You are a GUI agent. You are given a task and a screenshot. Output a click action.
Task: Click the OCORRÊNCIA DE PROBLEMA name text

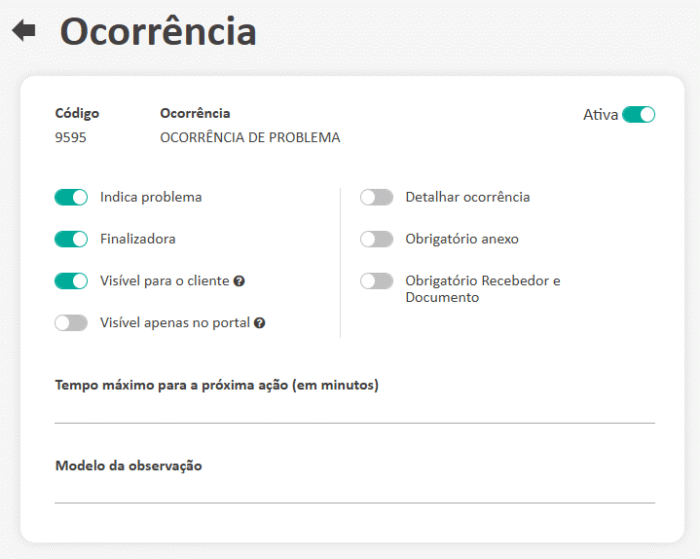click(x=250, y=138)
